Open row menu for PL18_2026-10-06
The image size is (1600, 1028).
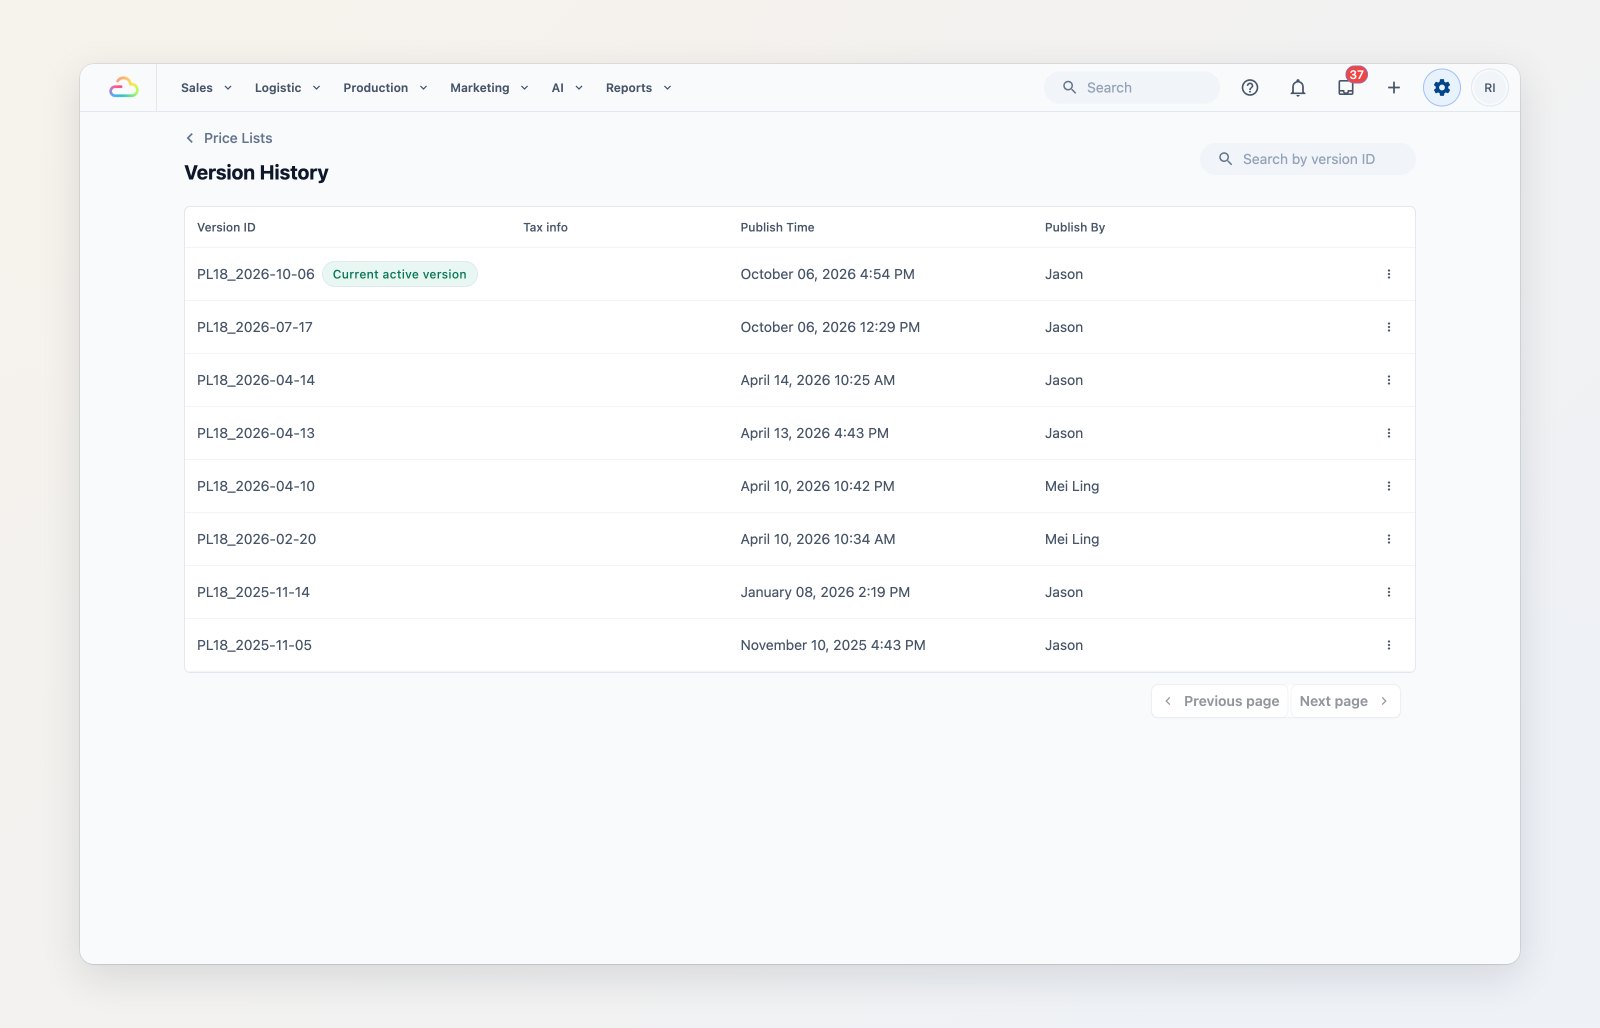pos(1389,274)
